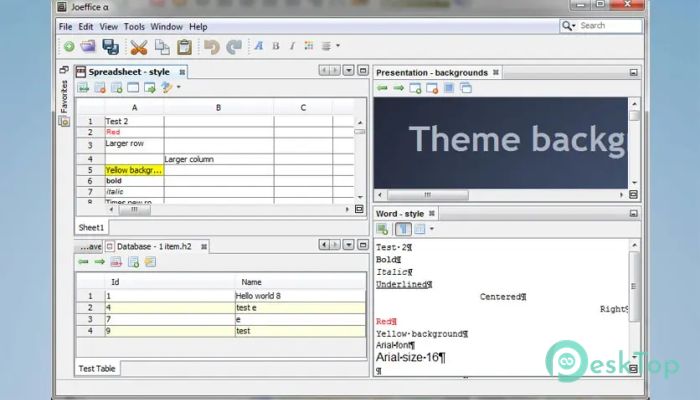Go to next record in Database toolbar
This screenshot has width=700, height=400.
99,262
